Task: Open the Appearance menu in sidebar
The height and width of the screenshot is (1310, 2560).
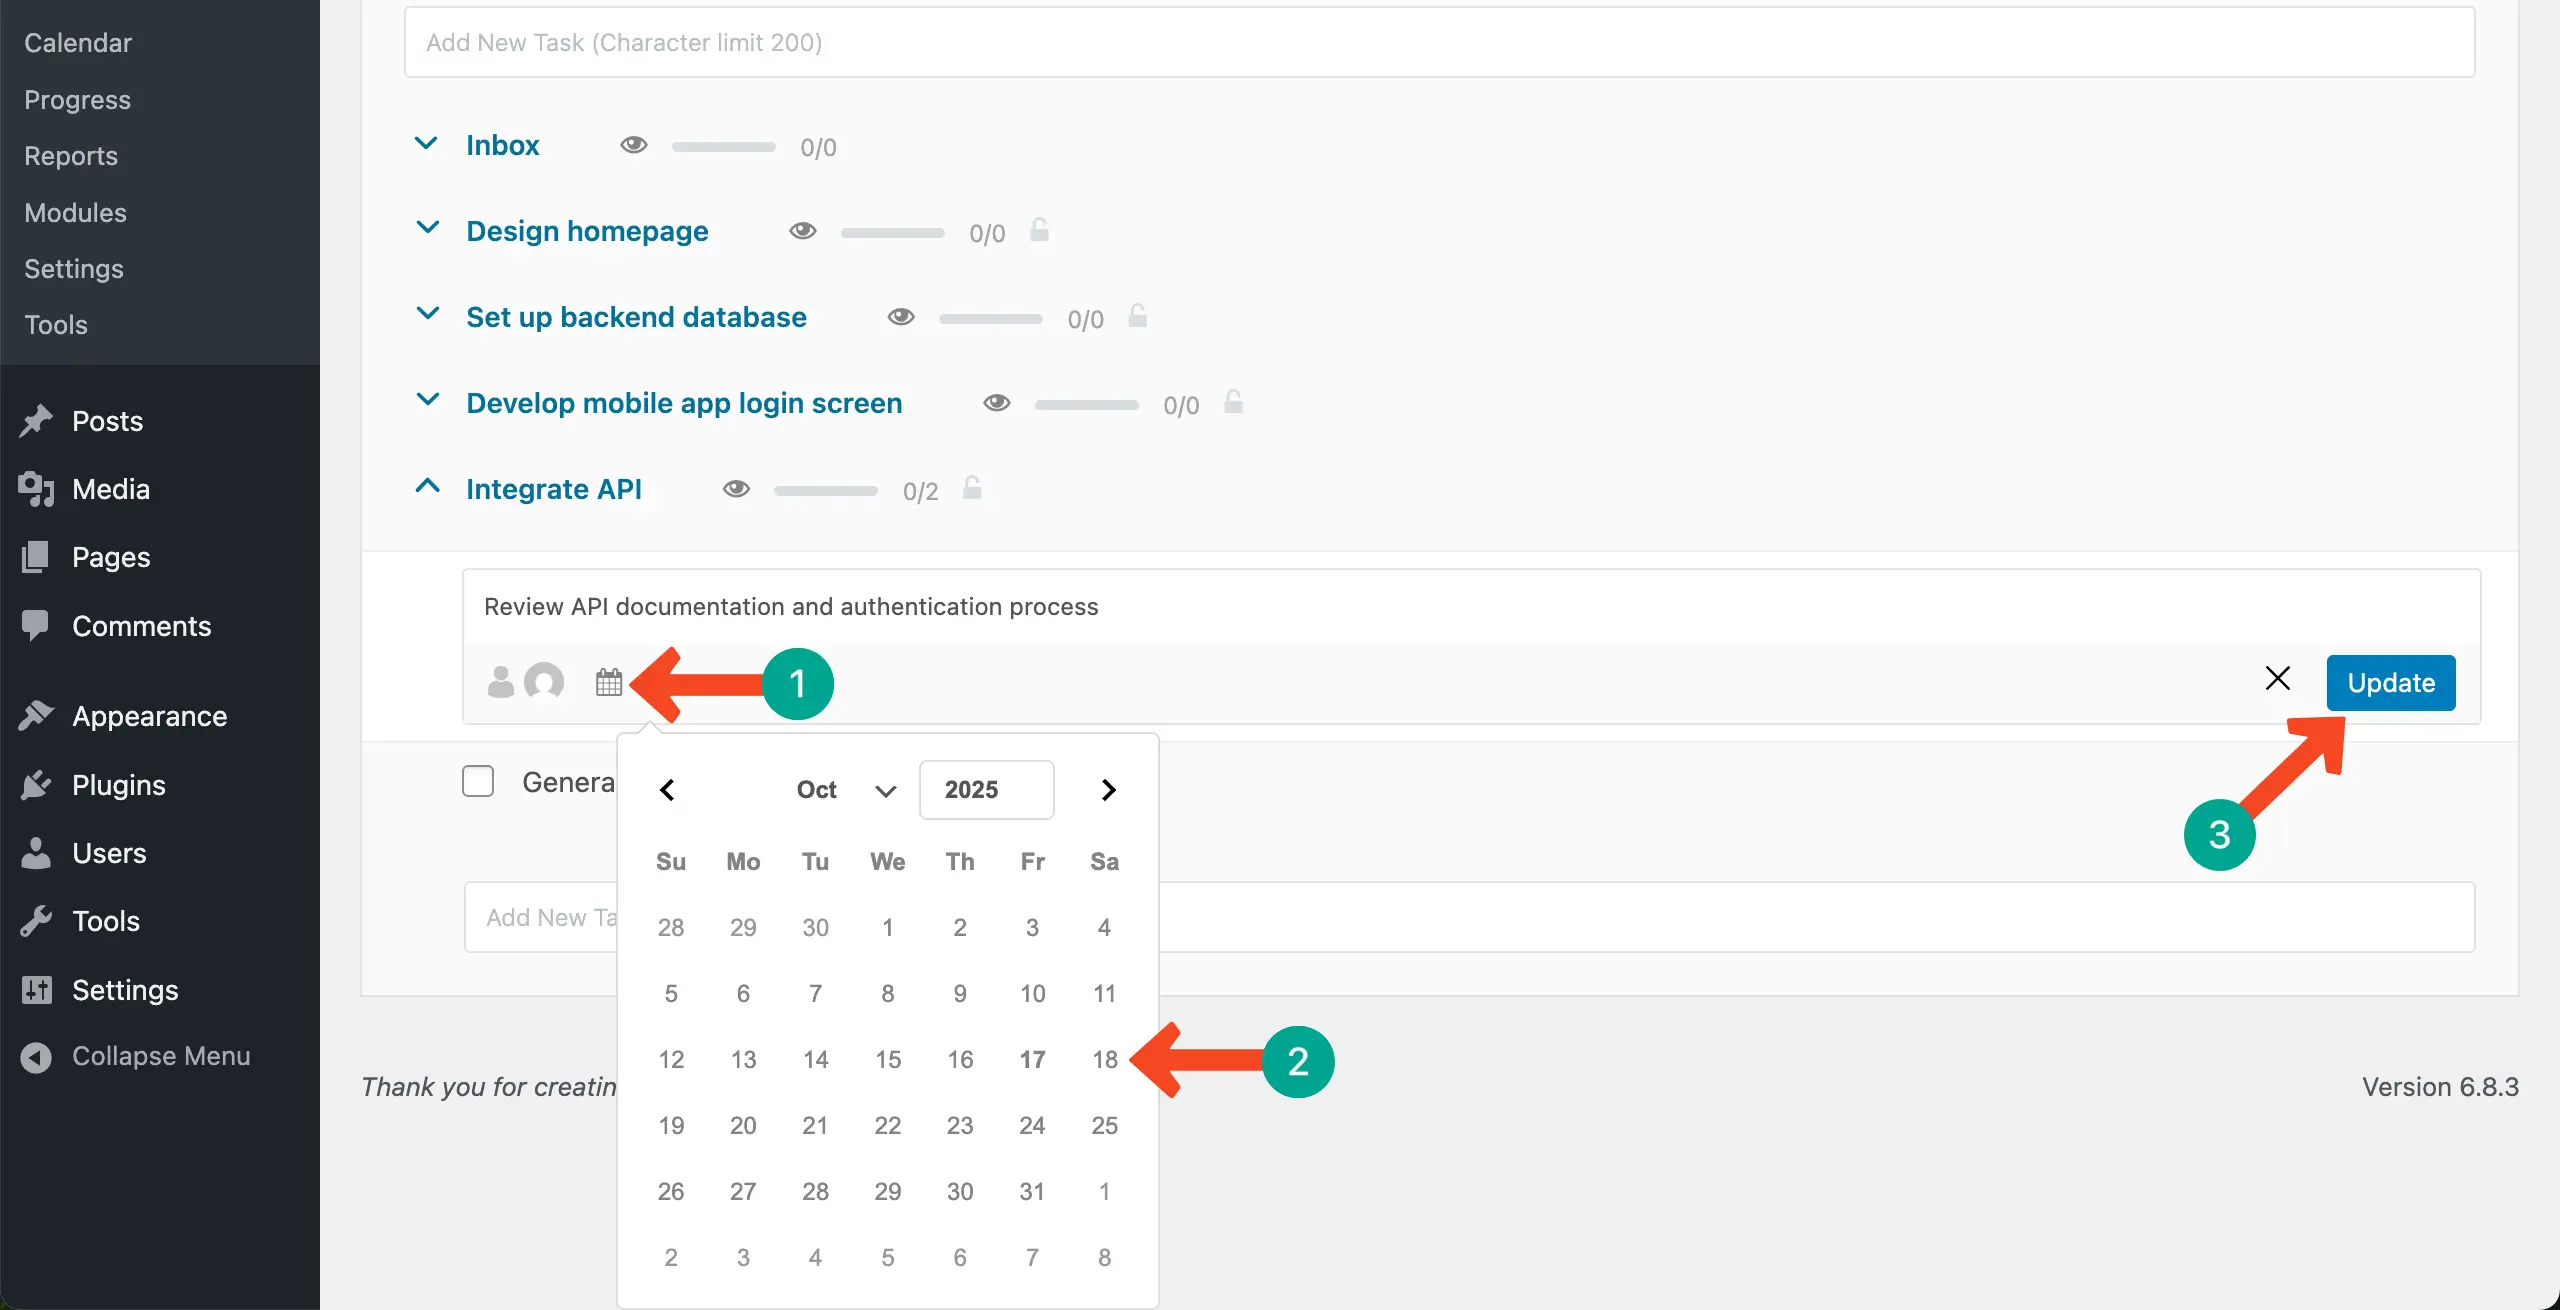Action: (x=149, y=716)
